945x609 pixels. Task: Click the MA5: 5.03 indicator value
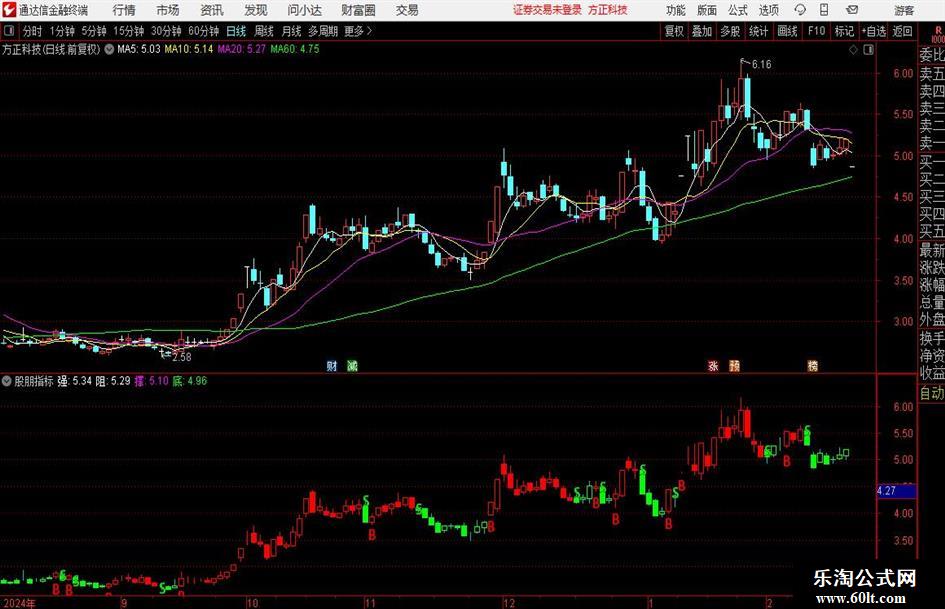point(139,49)
